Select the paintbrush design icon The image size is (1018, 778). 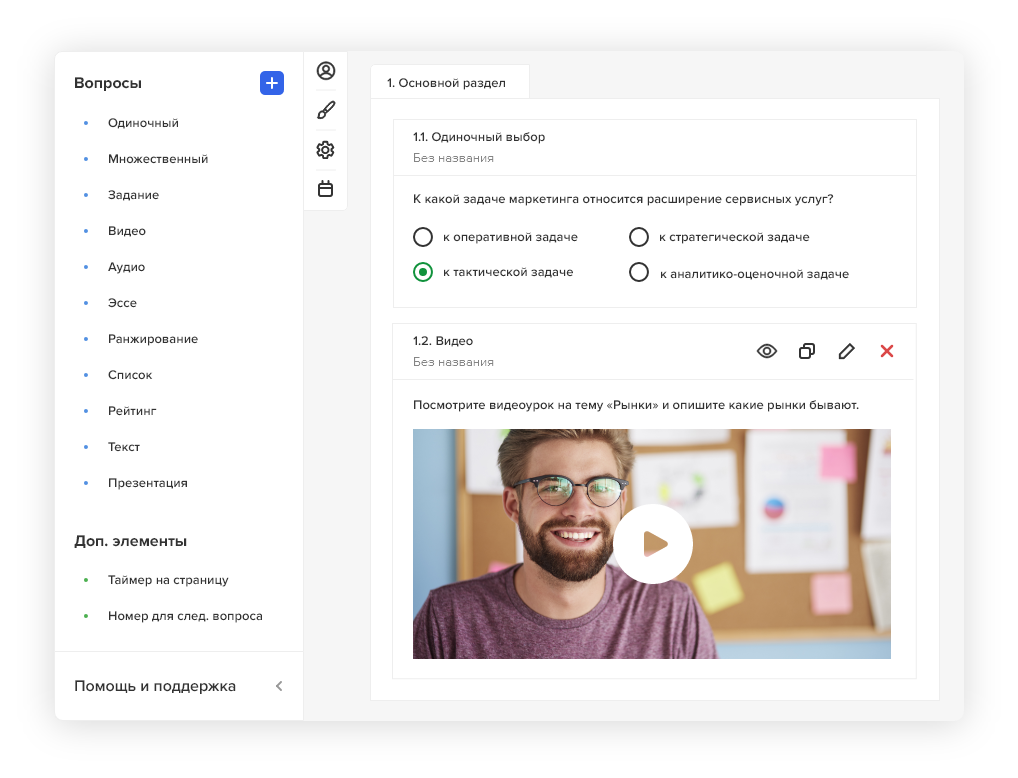pos(325,110)
